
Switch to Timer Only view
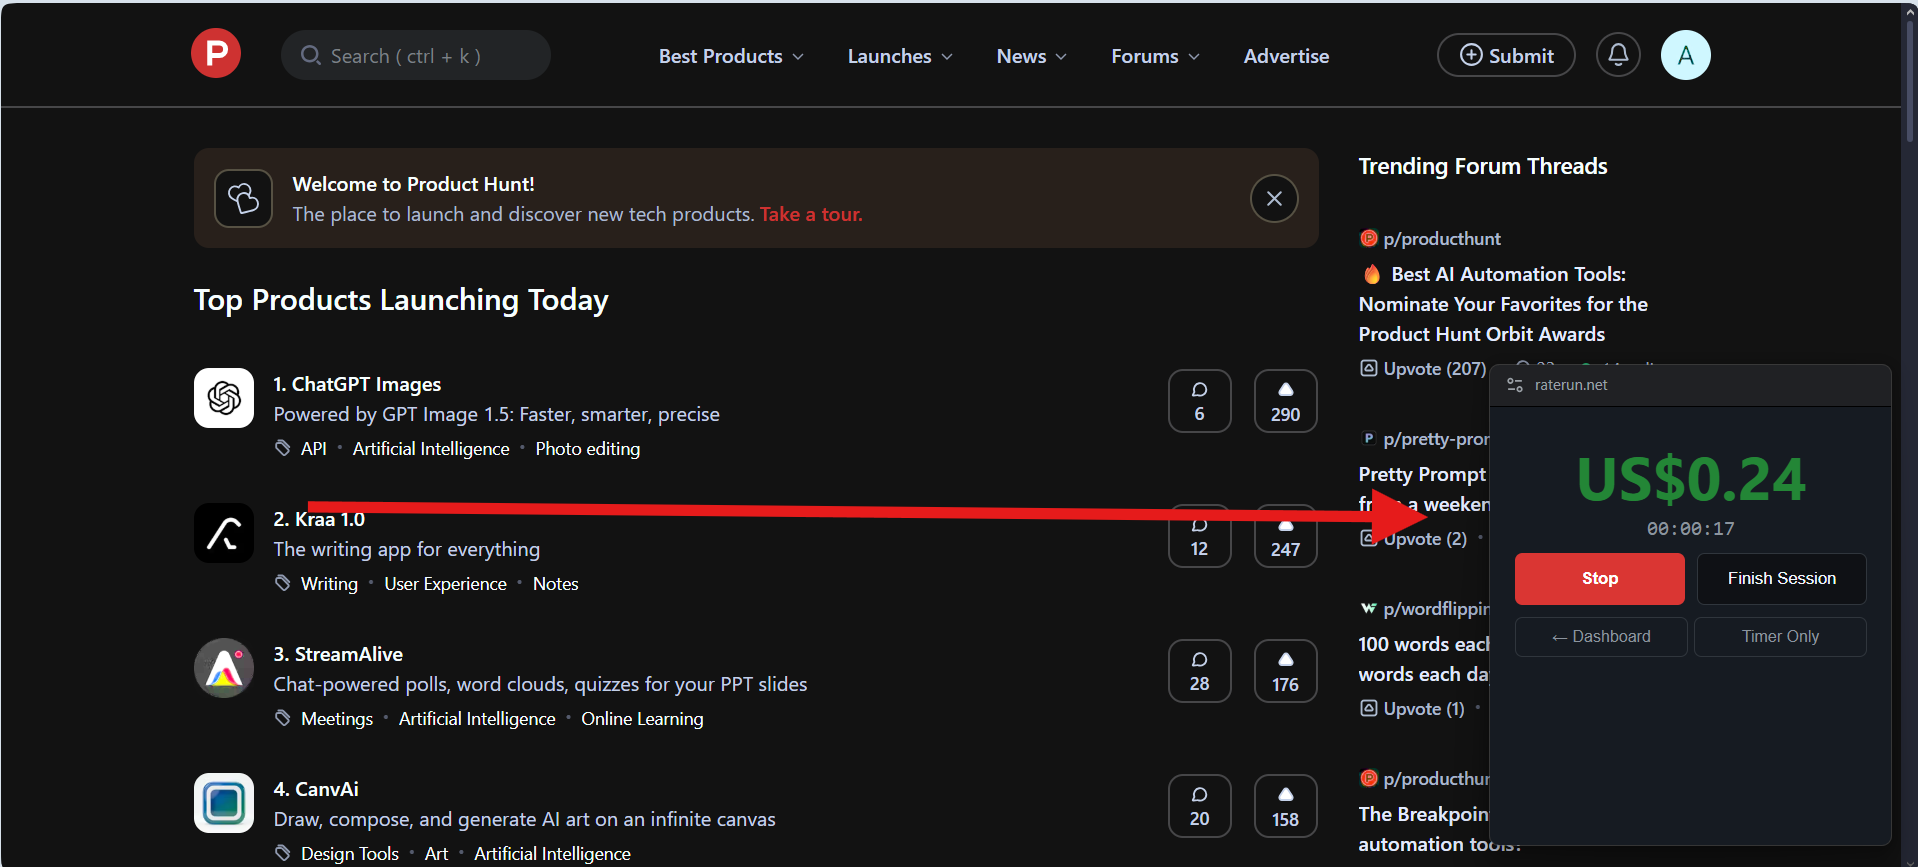tap(1780, 637)
